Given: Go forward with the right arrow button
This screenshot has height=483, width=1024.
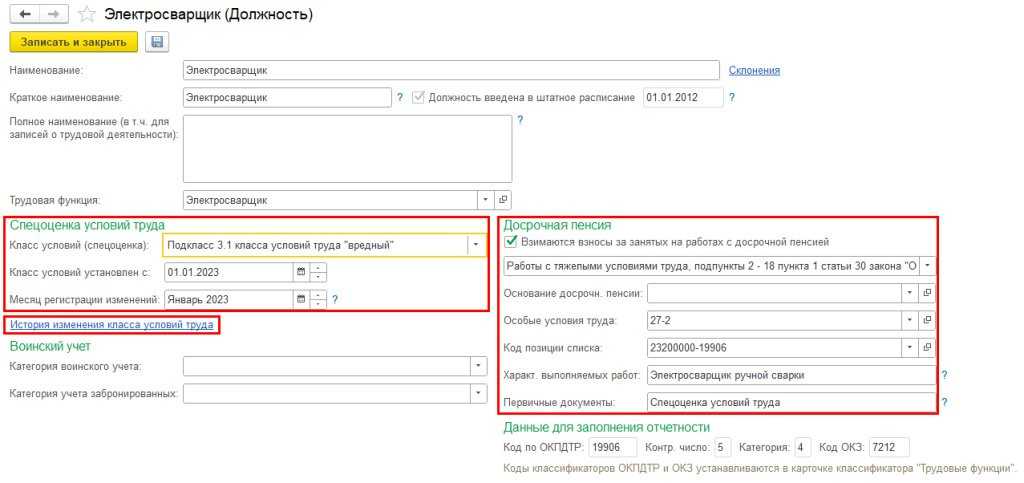Looking at the screenshot, I should tap(55, 14).
